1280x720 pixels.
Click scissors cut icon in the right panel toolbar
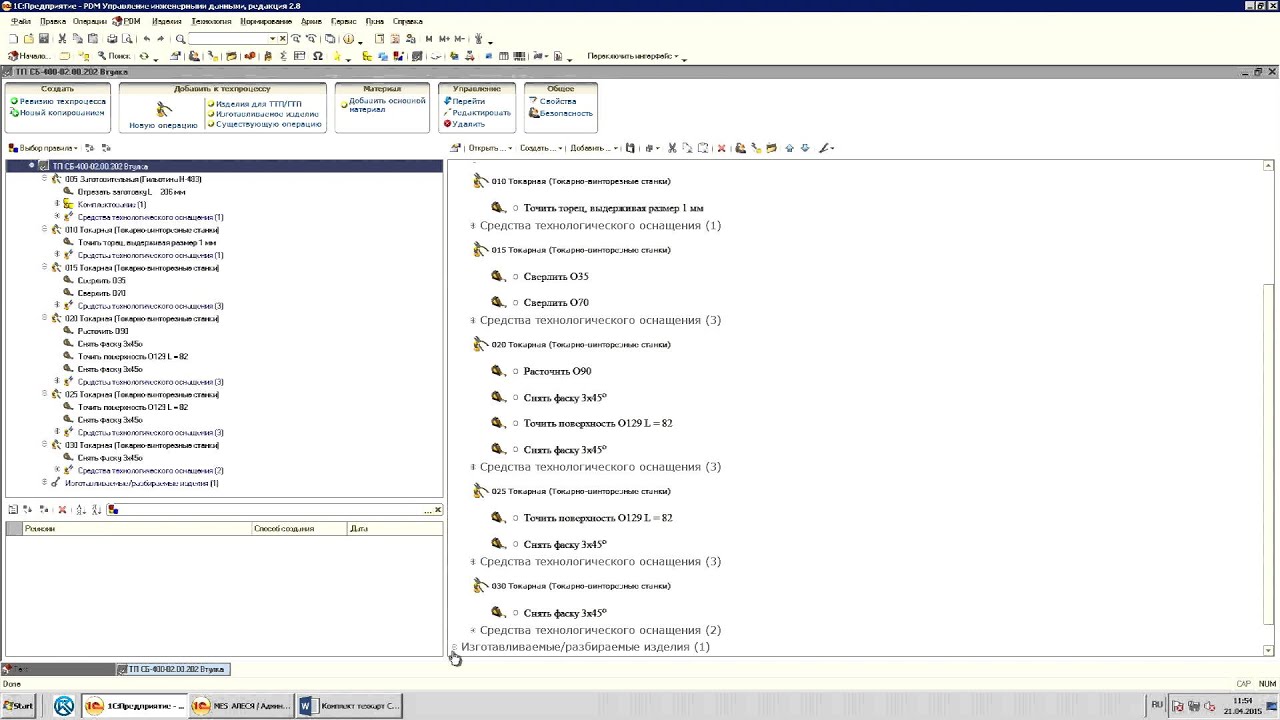(x=672, y=148)
